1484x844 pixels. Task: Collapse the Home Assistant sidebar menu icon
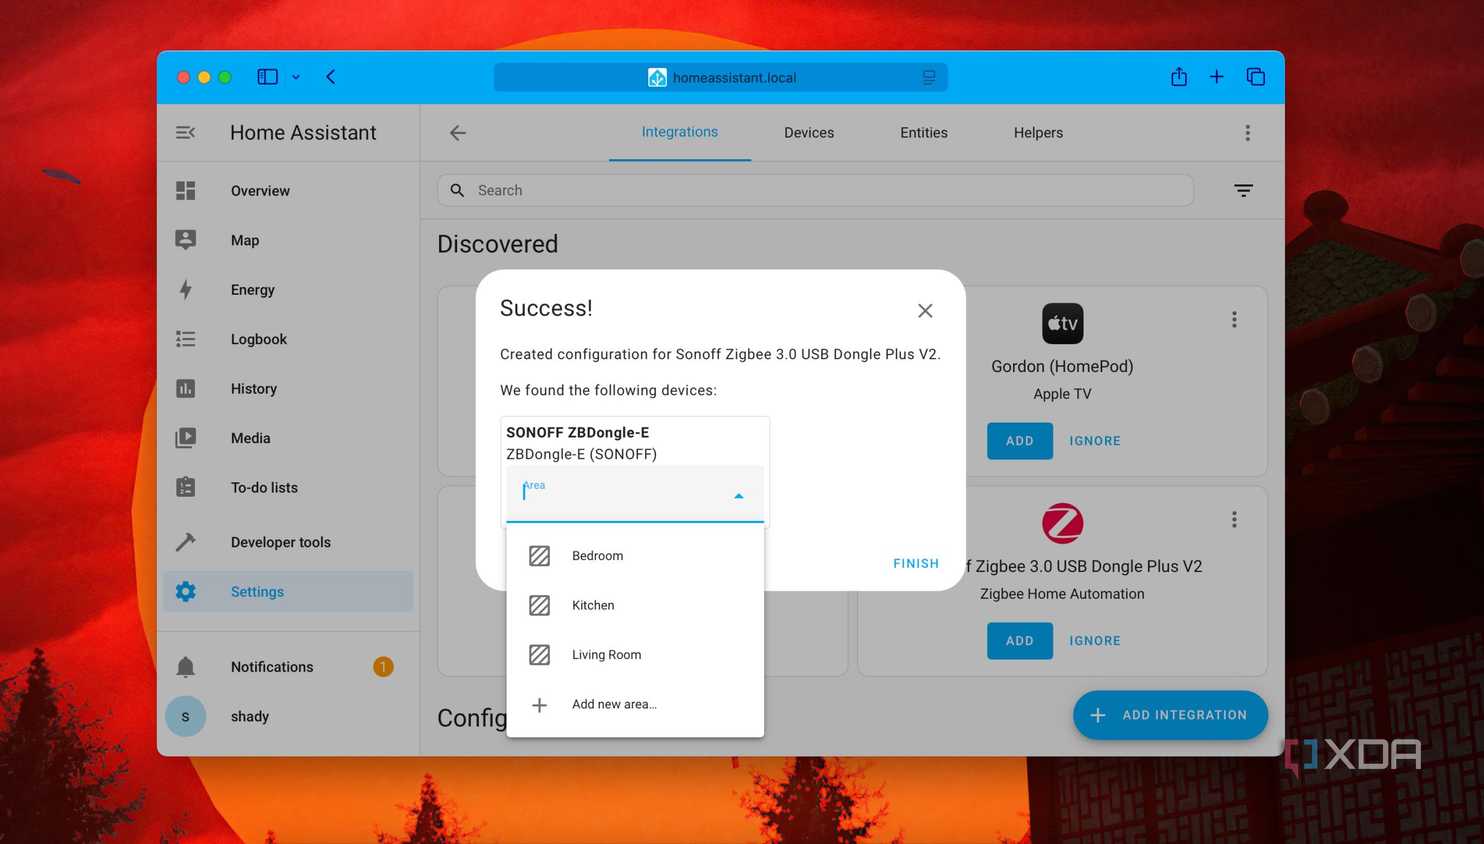pos(185,132)
